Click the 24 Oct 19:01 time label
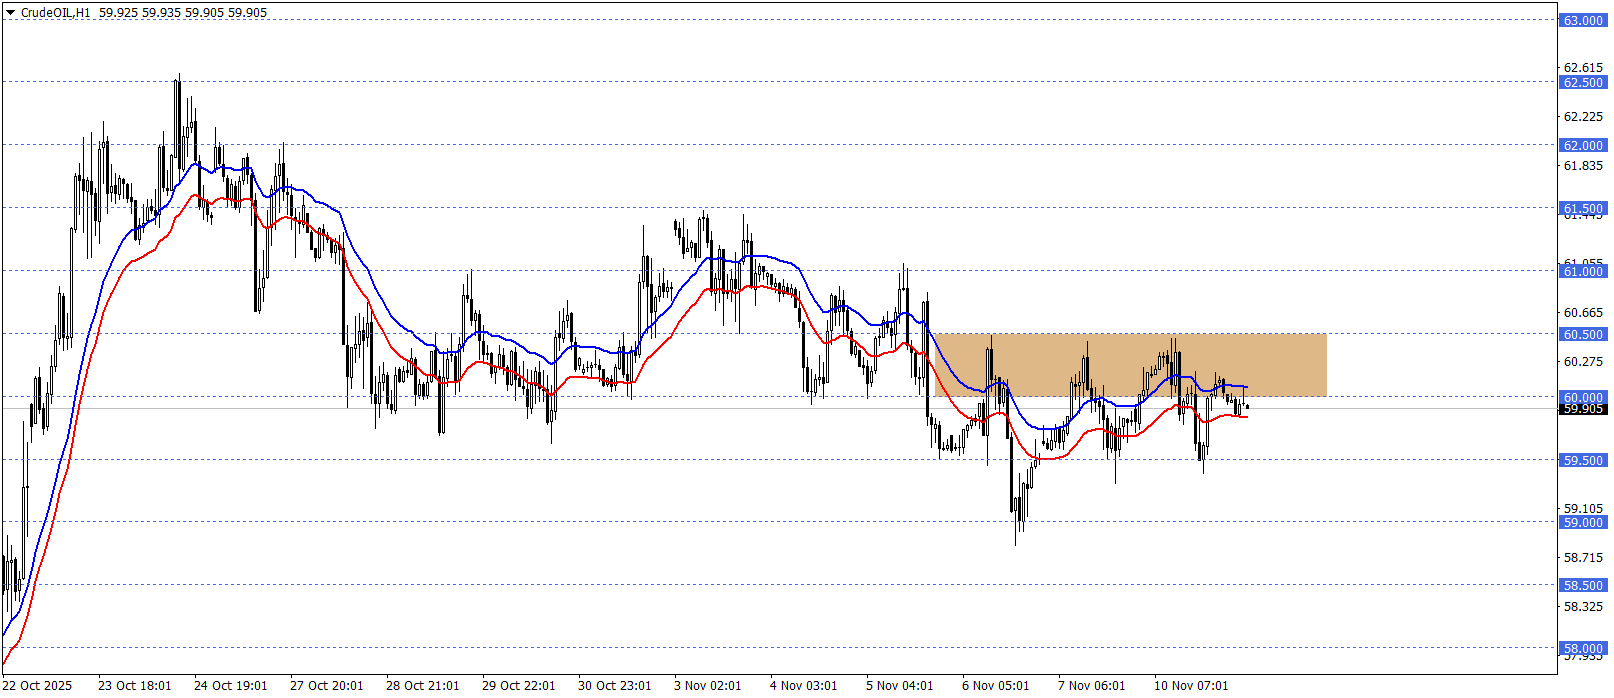The image size is (1614, 698). pyautogui.click(x=230, y=686)
